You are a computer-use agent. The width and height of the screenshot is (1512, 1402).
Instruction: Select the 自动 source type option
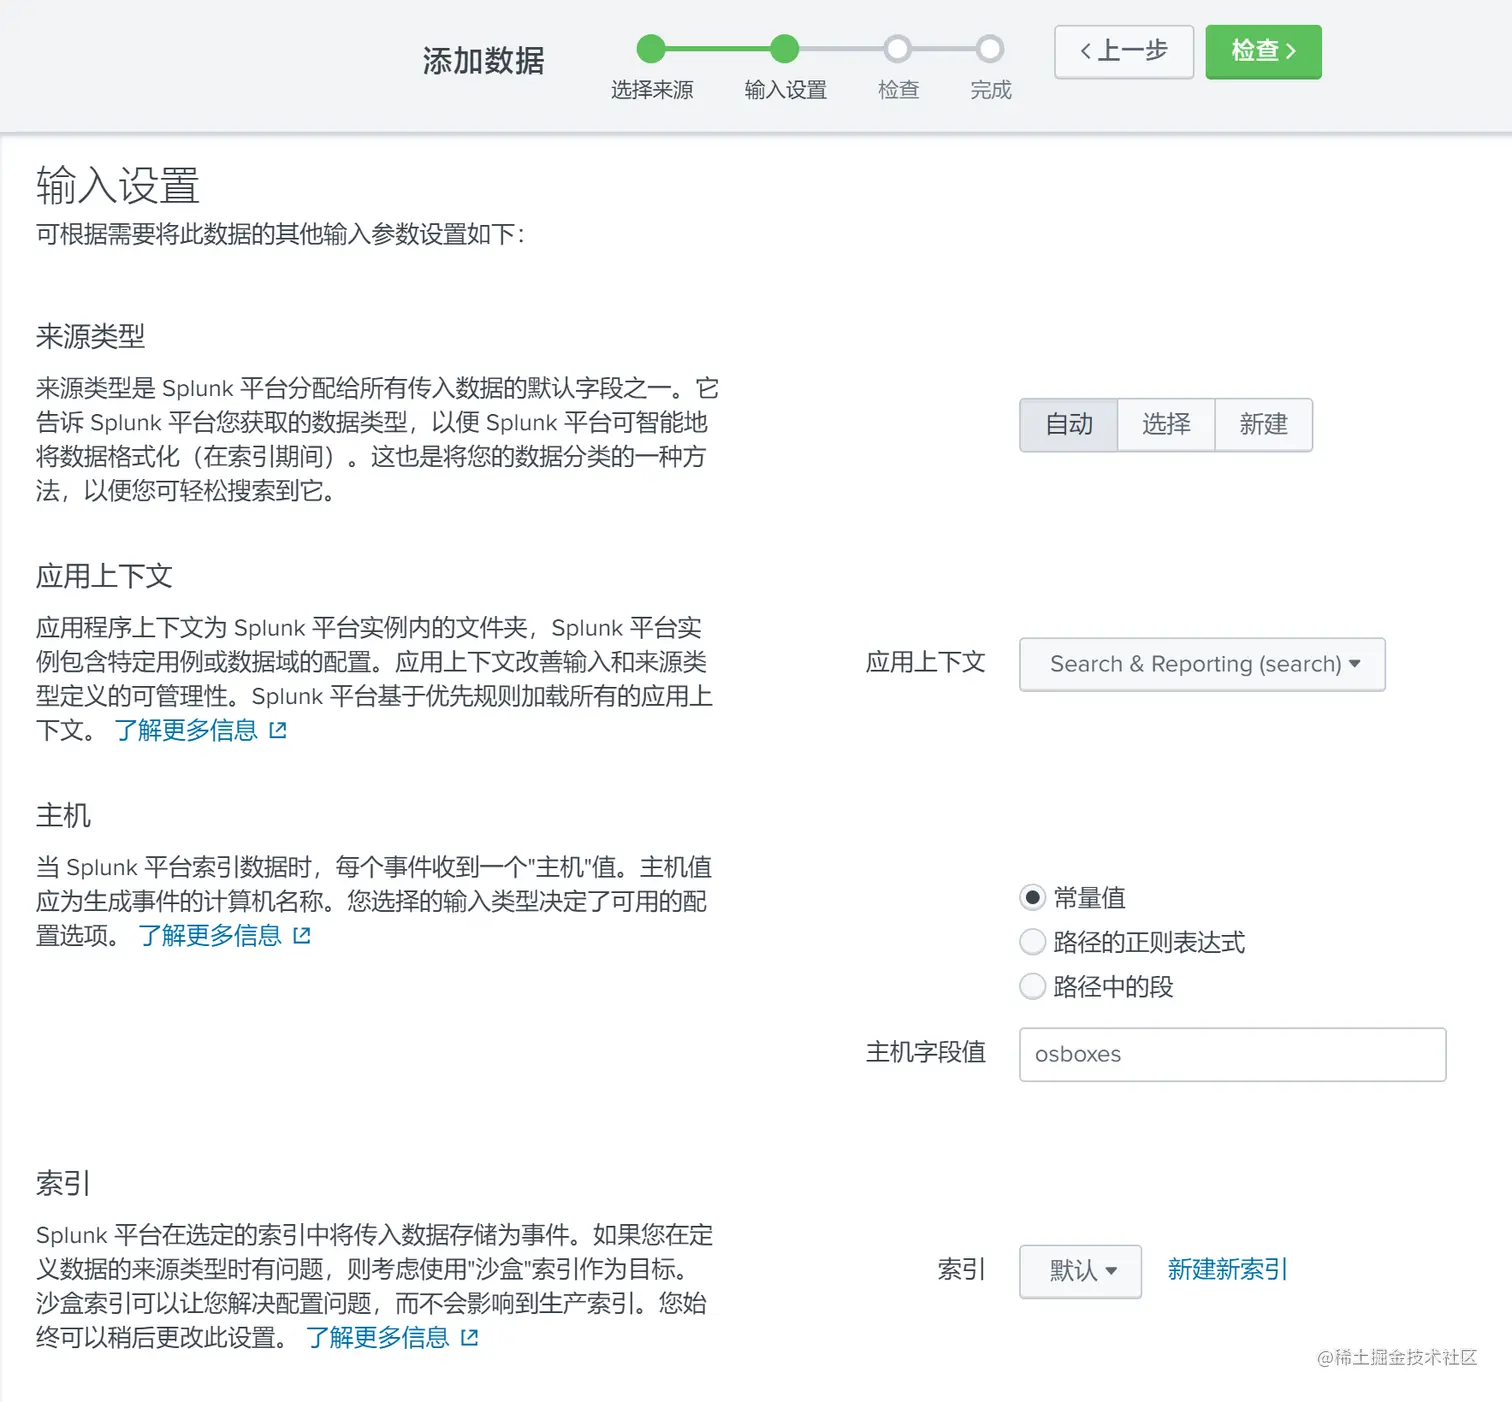pos(1069,425)
